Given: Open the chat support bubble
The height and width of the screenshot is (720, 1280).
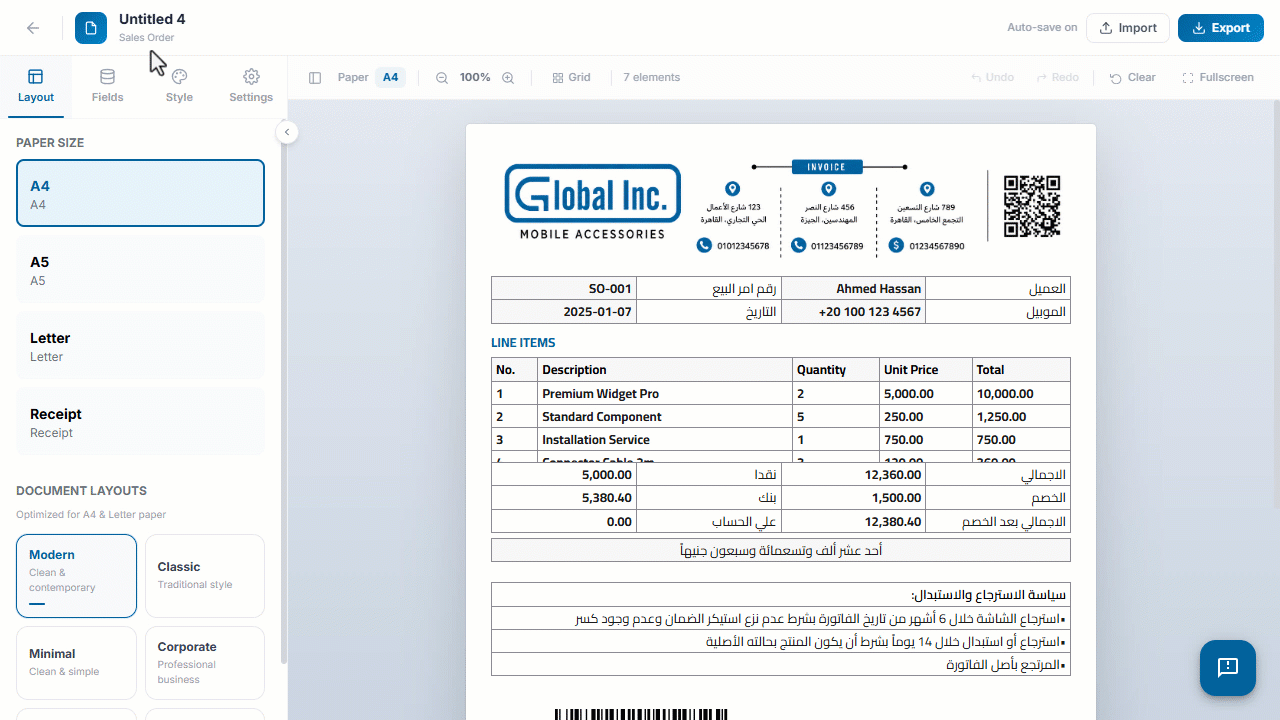Looking at the screenshot, I should point(1228,668).
